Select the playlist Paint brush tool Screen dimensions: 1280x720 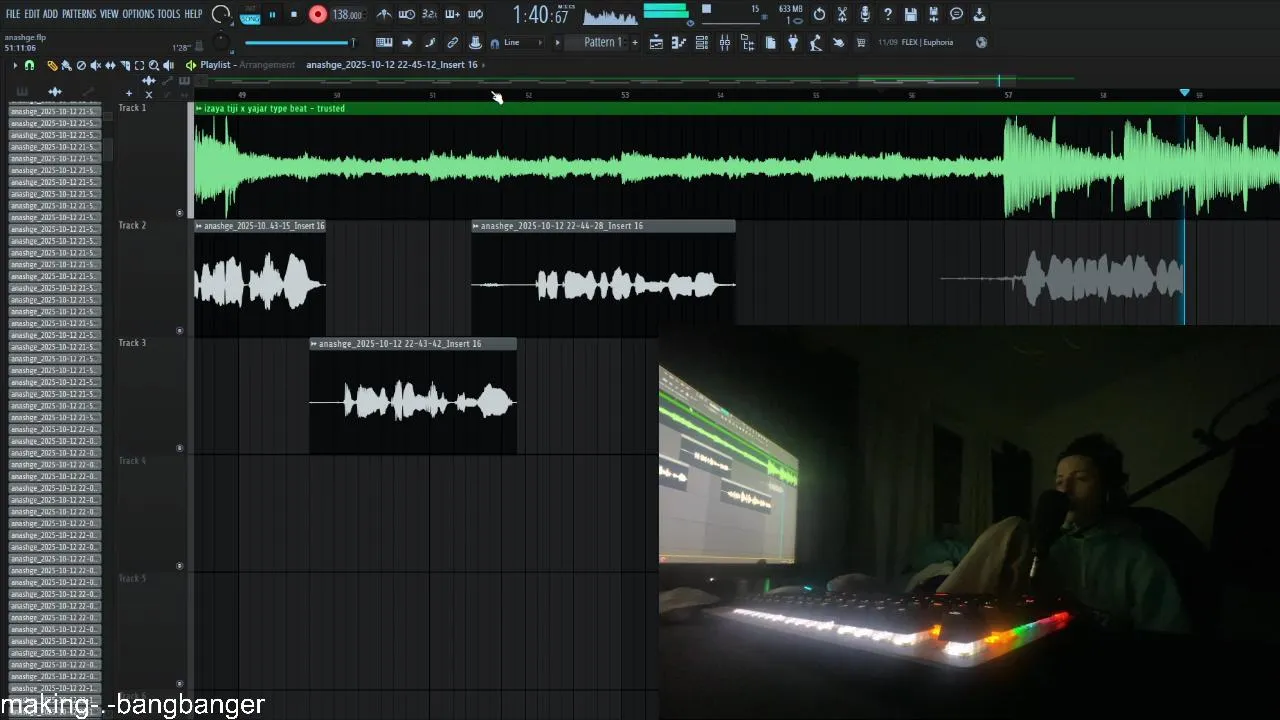[x=66, y=65]
